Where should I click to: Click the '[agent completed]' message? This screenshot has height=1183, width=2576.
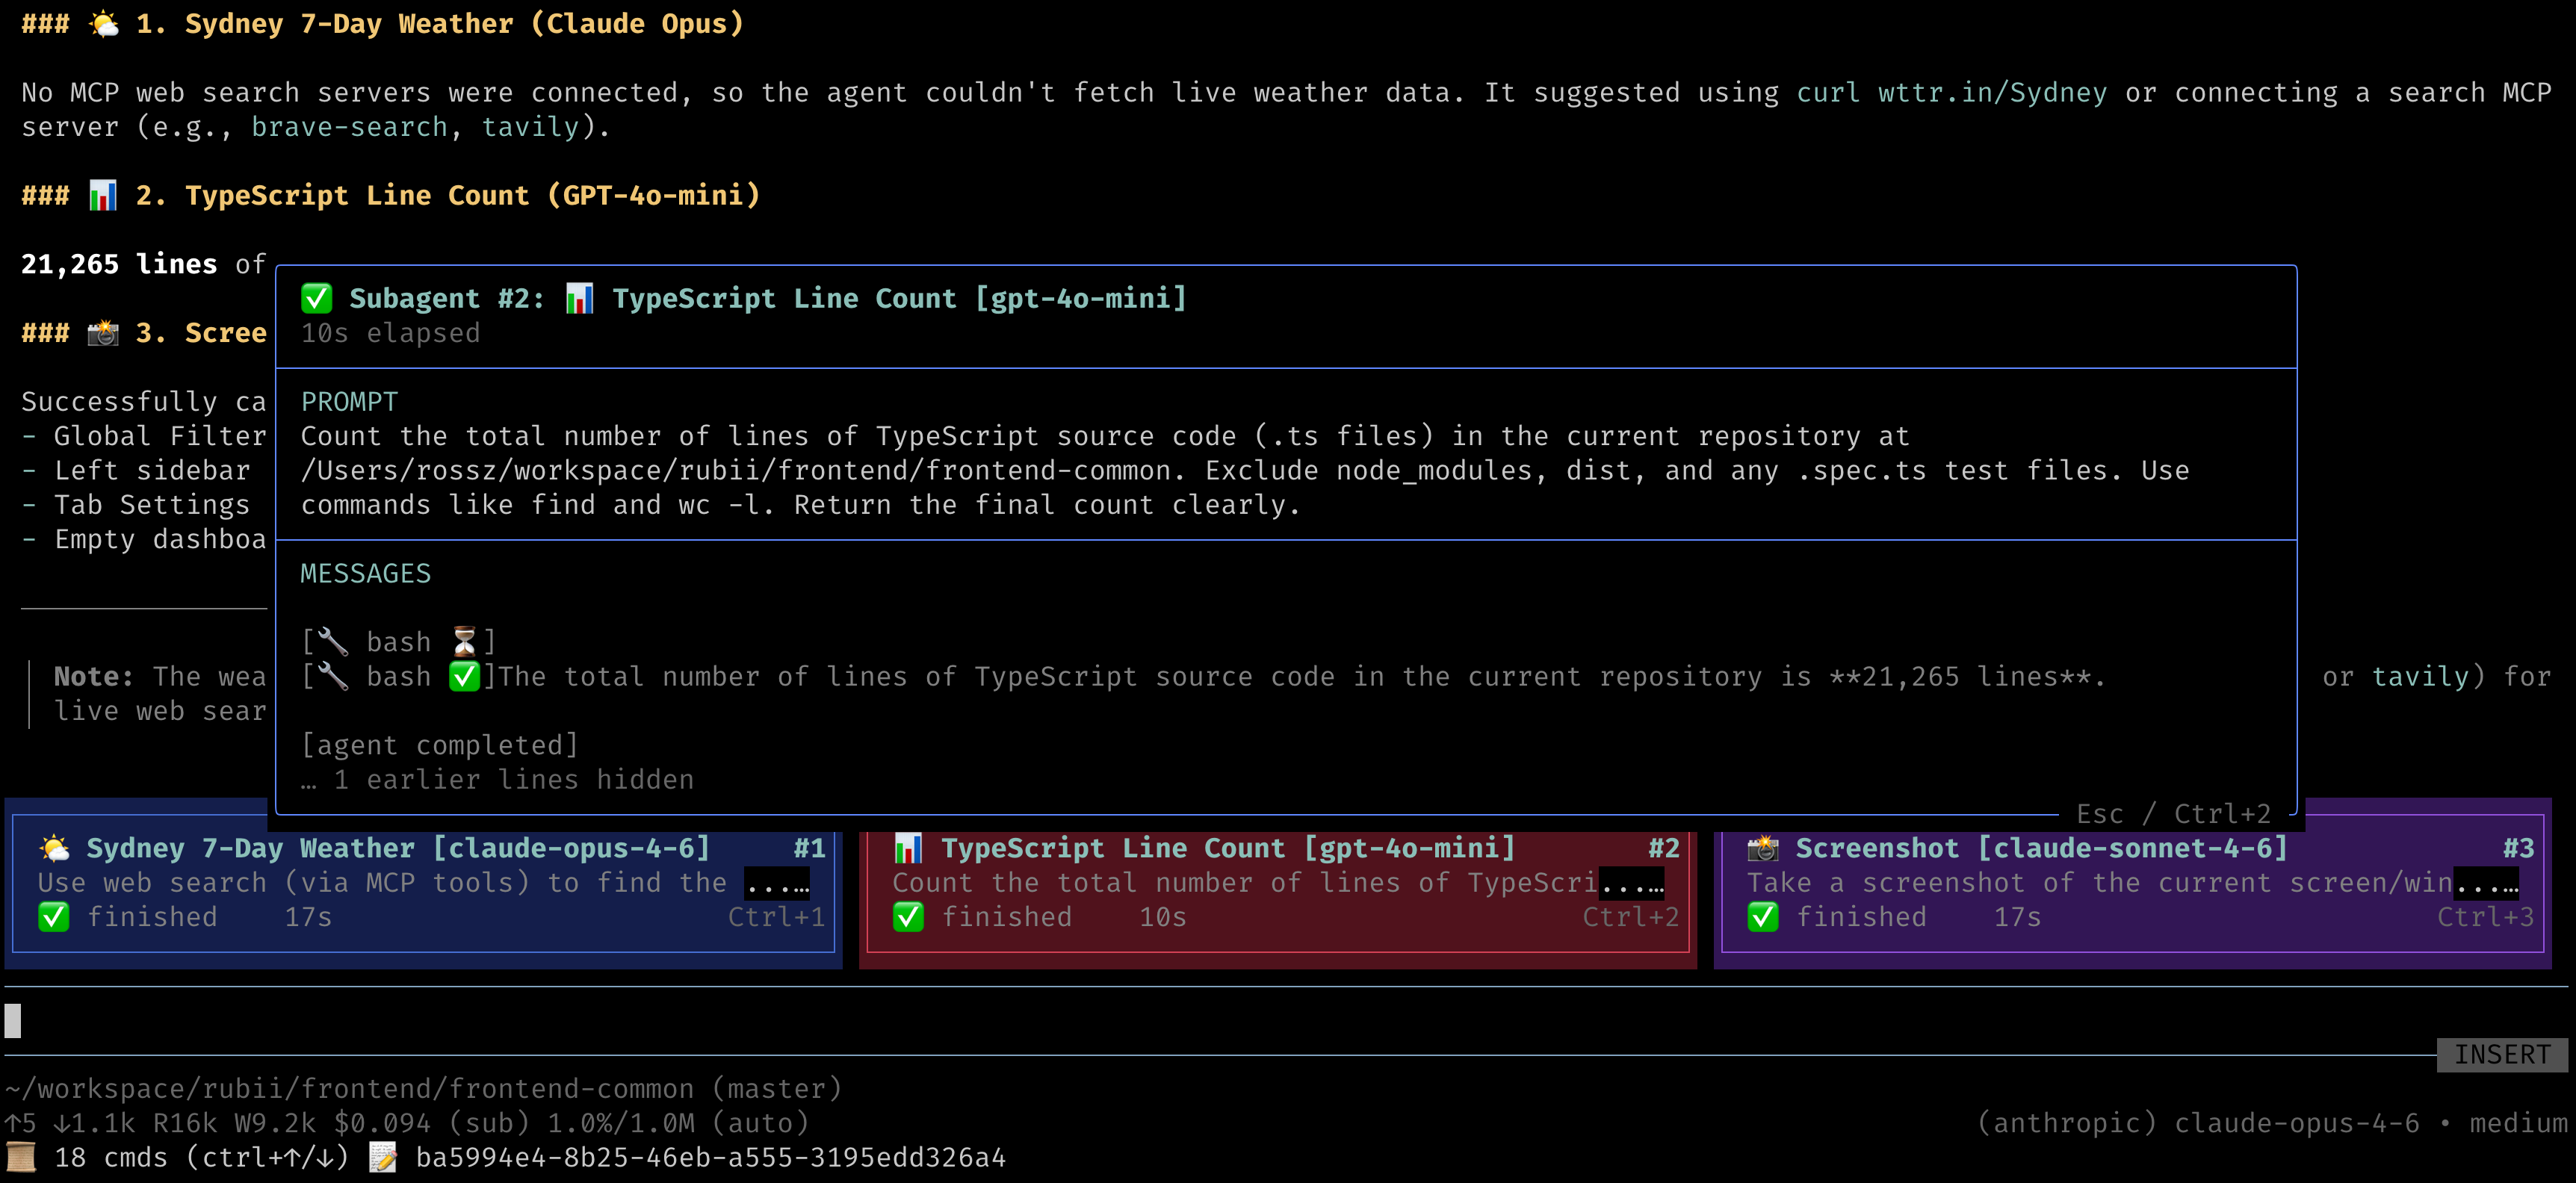(x=439, y=745)
